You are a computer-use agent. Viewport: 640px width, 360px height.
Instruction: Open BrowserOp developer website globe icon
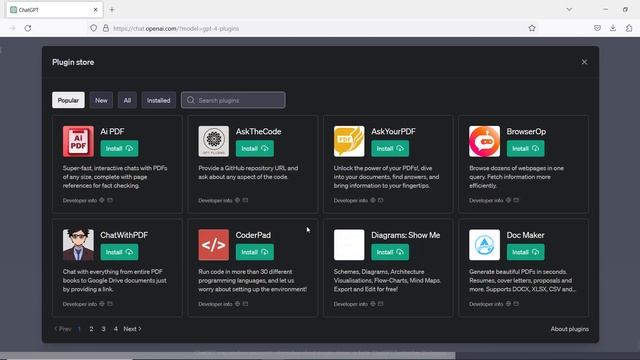coord(508,200)
